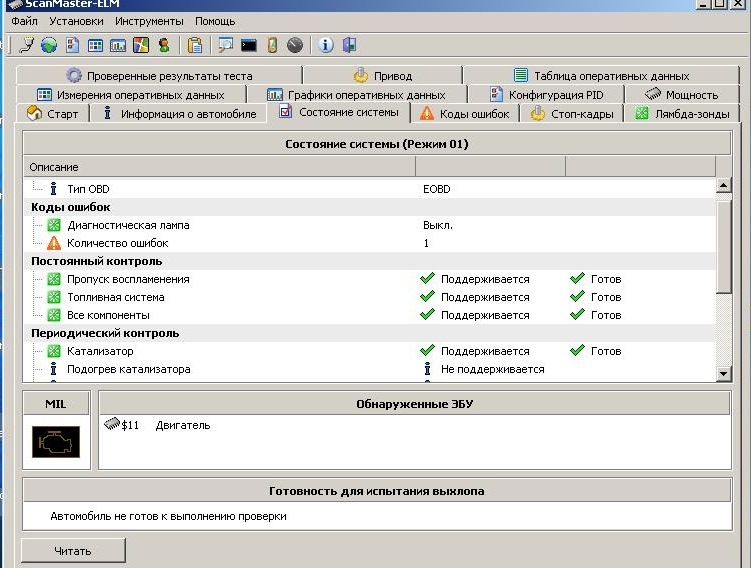The height and width of the screenshot is (568, 751).
Task: Open the Файл menu
Action: (x=25, y=21)
